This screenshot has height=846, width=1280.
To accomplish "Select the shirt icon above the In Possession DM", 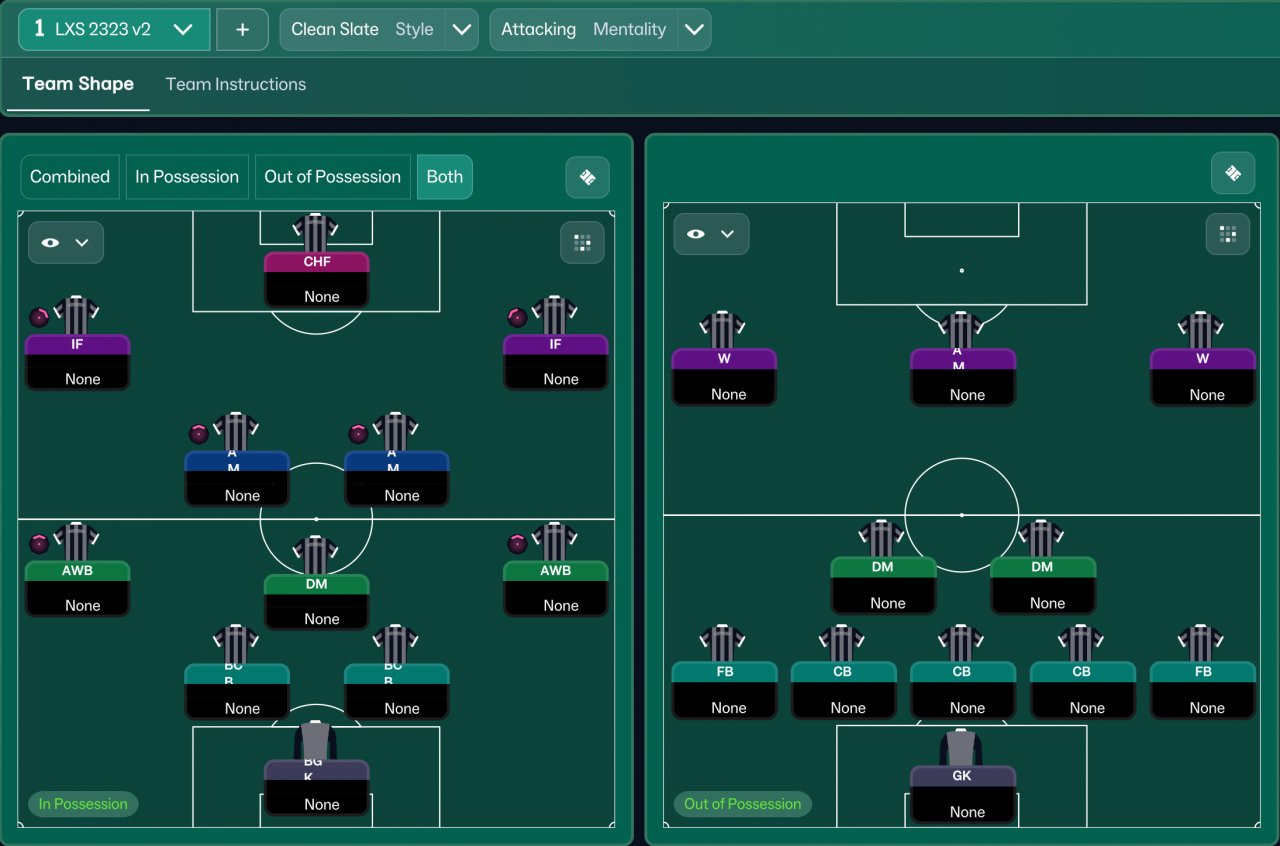I will coord(316,555).
